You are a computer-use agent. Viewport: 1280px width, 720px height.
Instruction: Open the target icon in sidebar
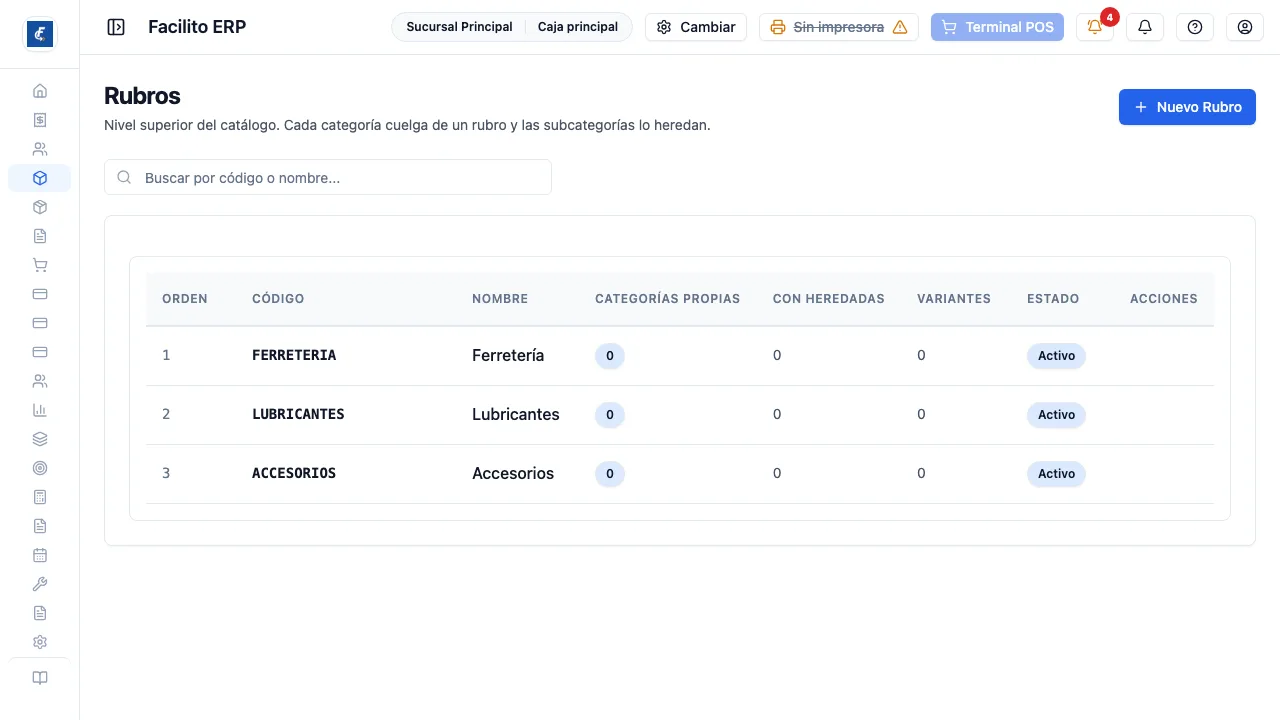pos(40,468)
